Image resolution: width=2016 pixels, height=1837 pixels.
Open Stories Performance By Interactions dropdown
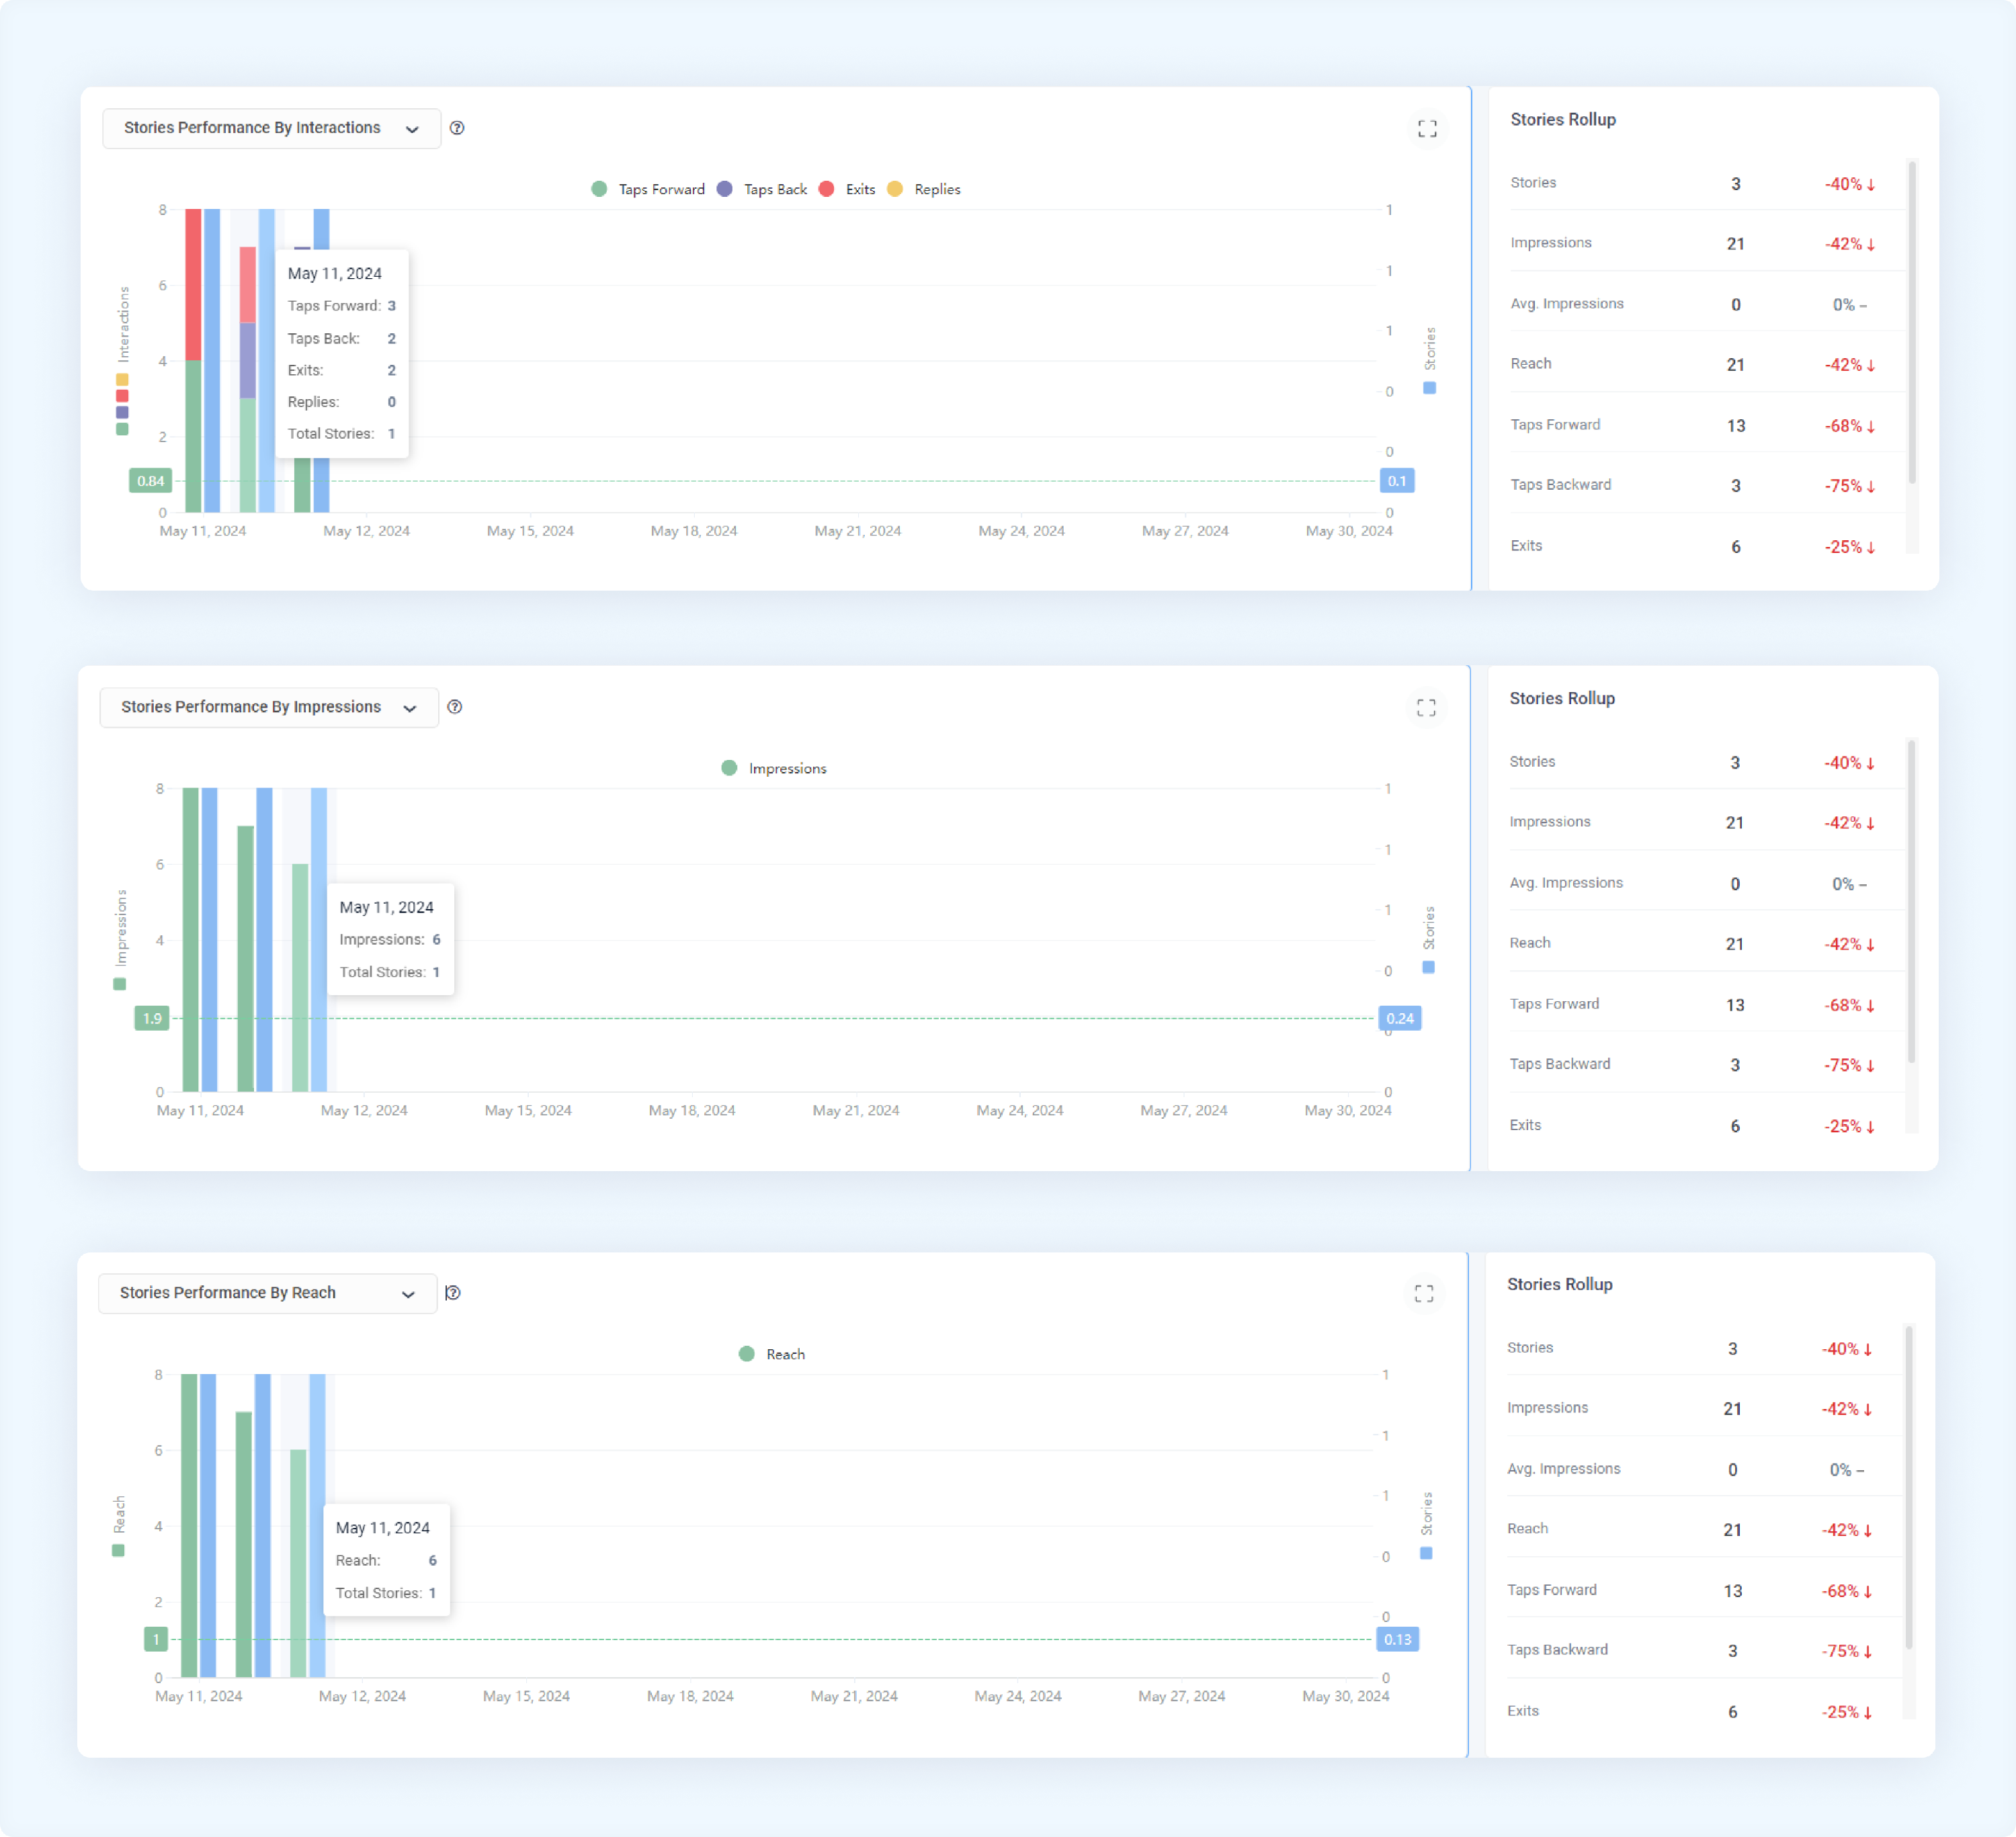pos(271,128)
